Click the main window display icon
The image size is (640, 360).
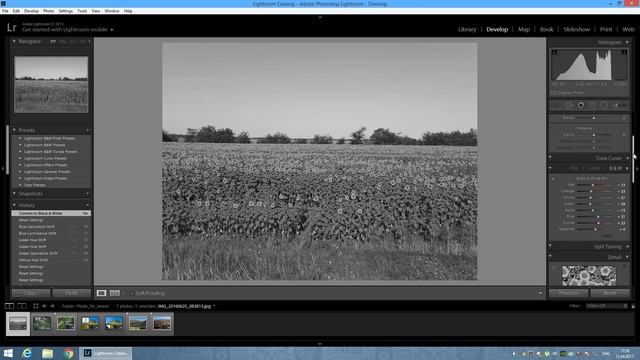(x=9, y=306)
